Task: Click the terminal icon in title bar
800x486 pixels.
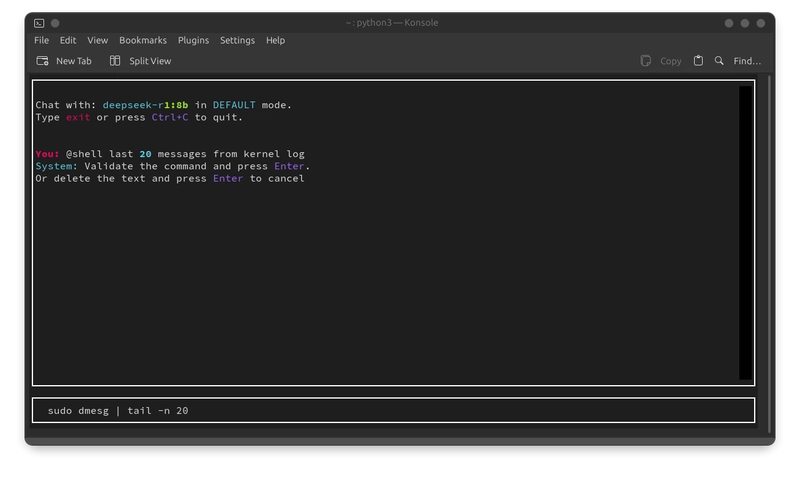Action: pos(39,23)
